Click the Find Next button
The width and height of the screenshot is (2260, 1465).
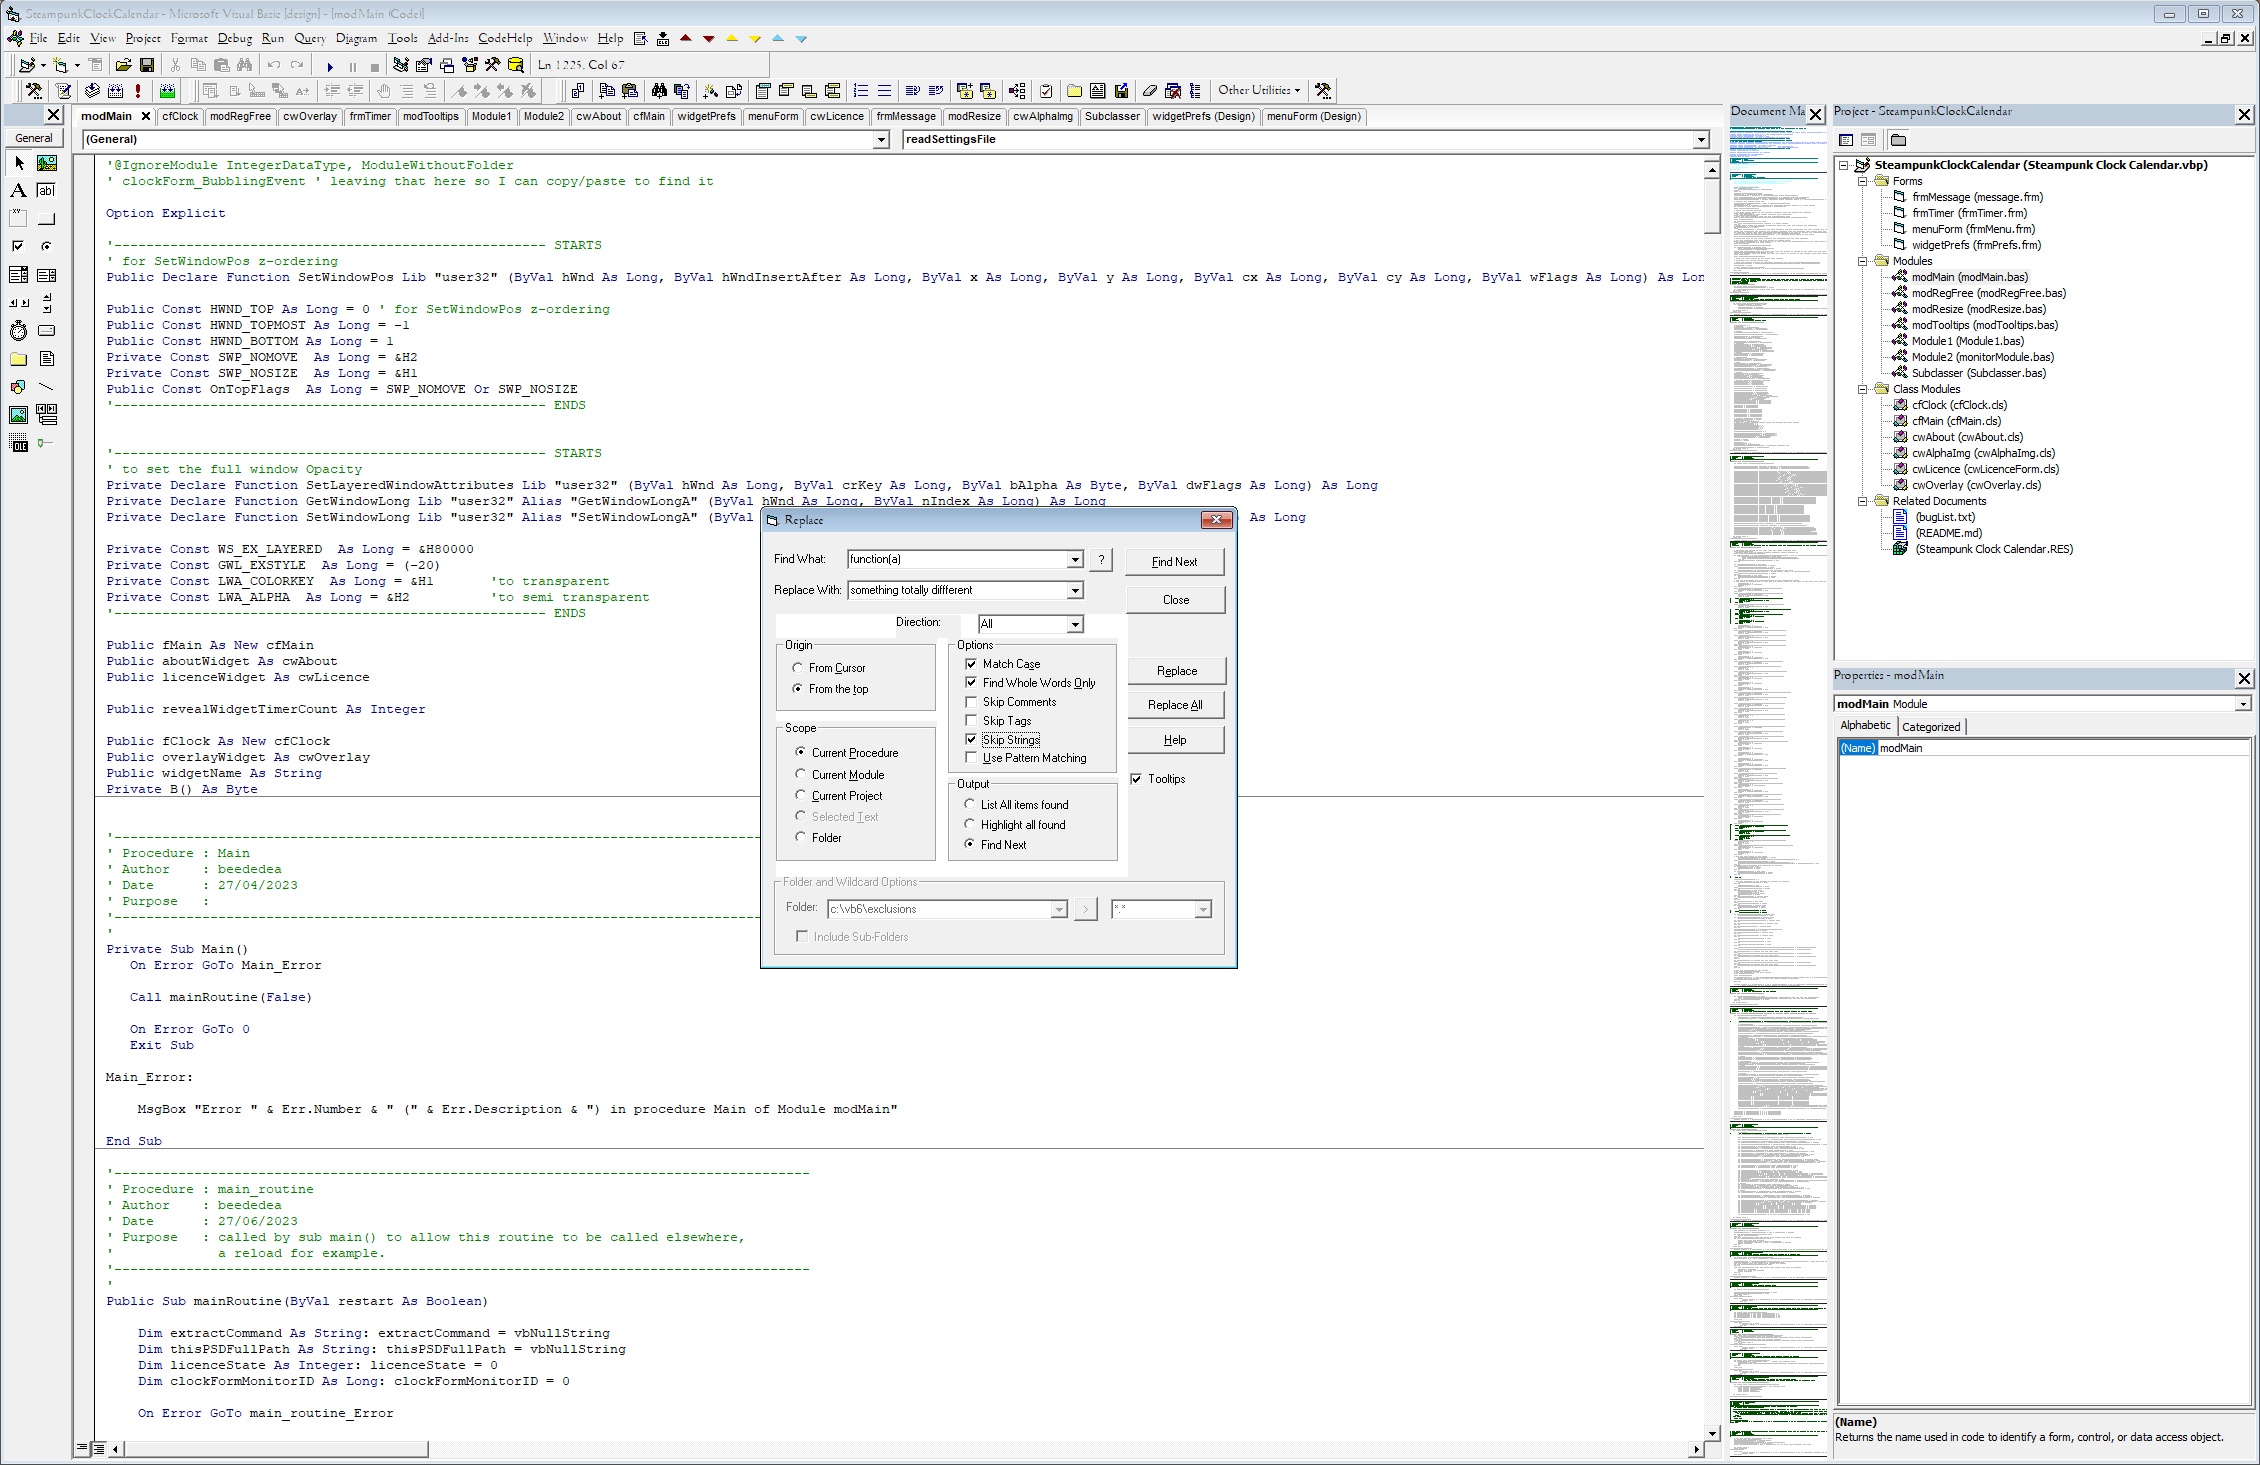coord(1173,561)
